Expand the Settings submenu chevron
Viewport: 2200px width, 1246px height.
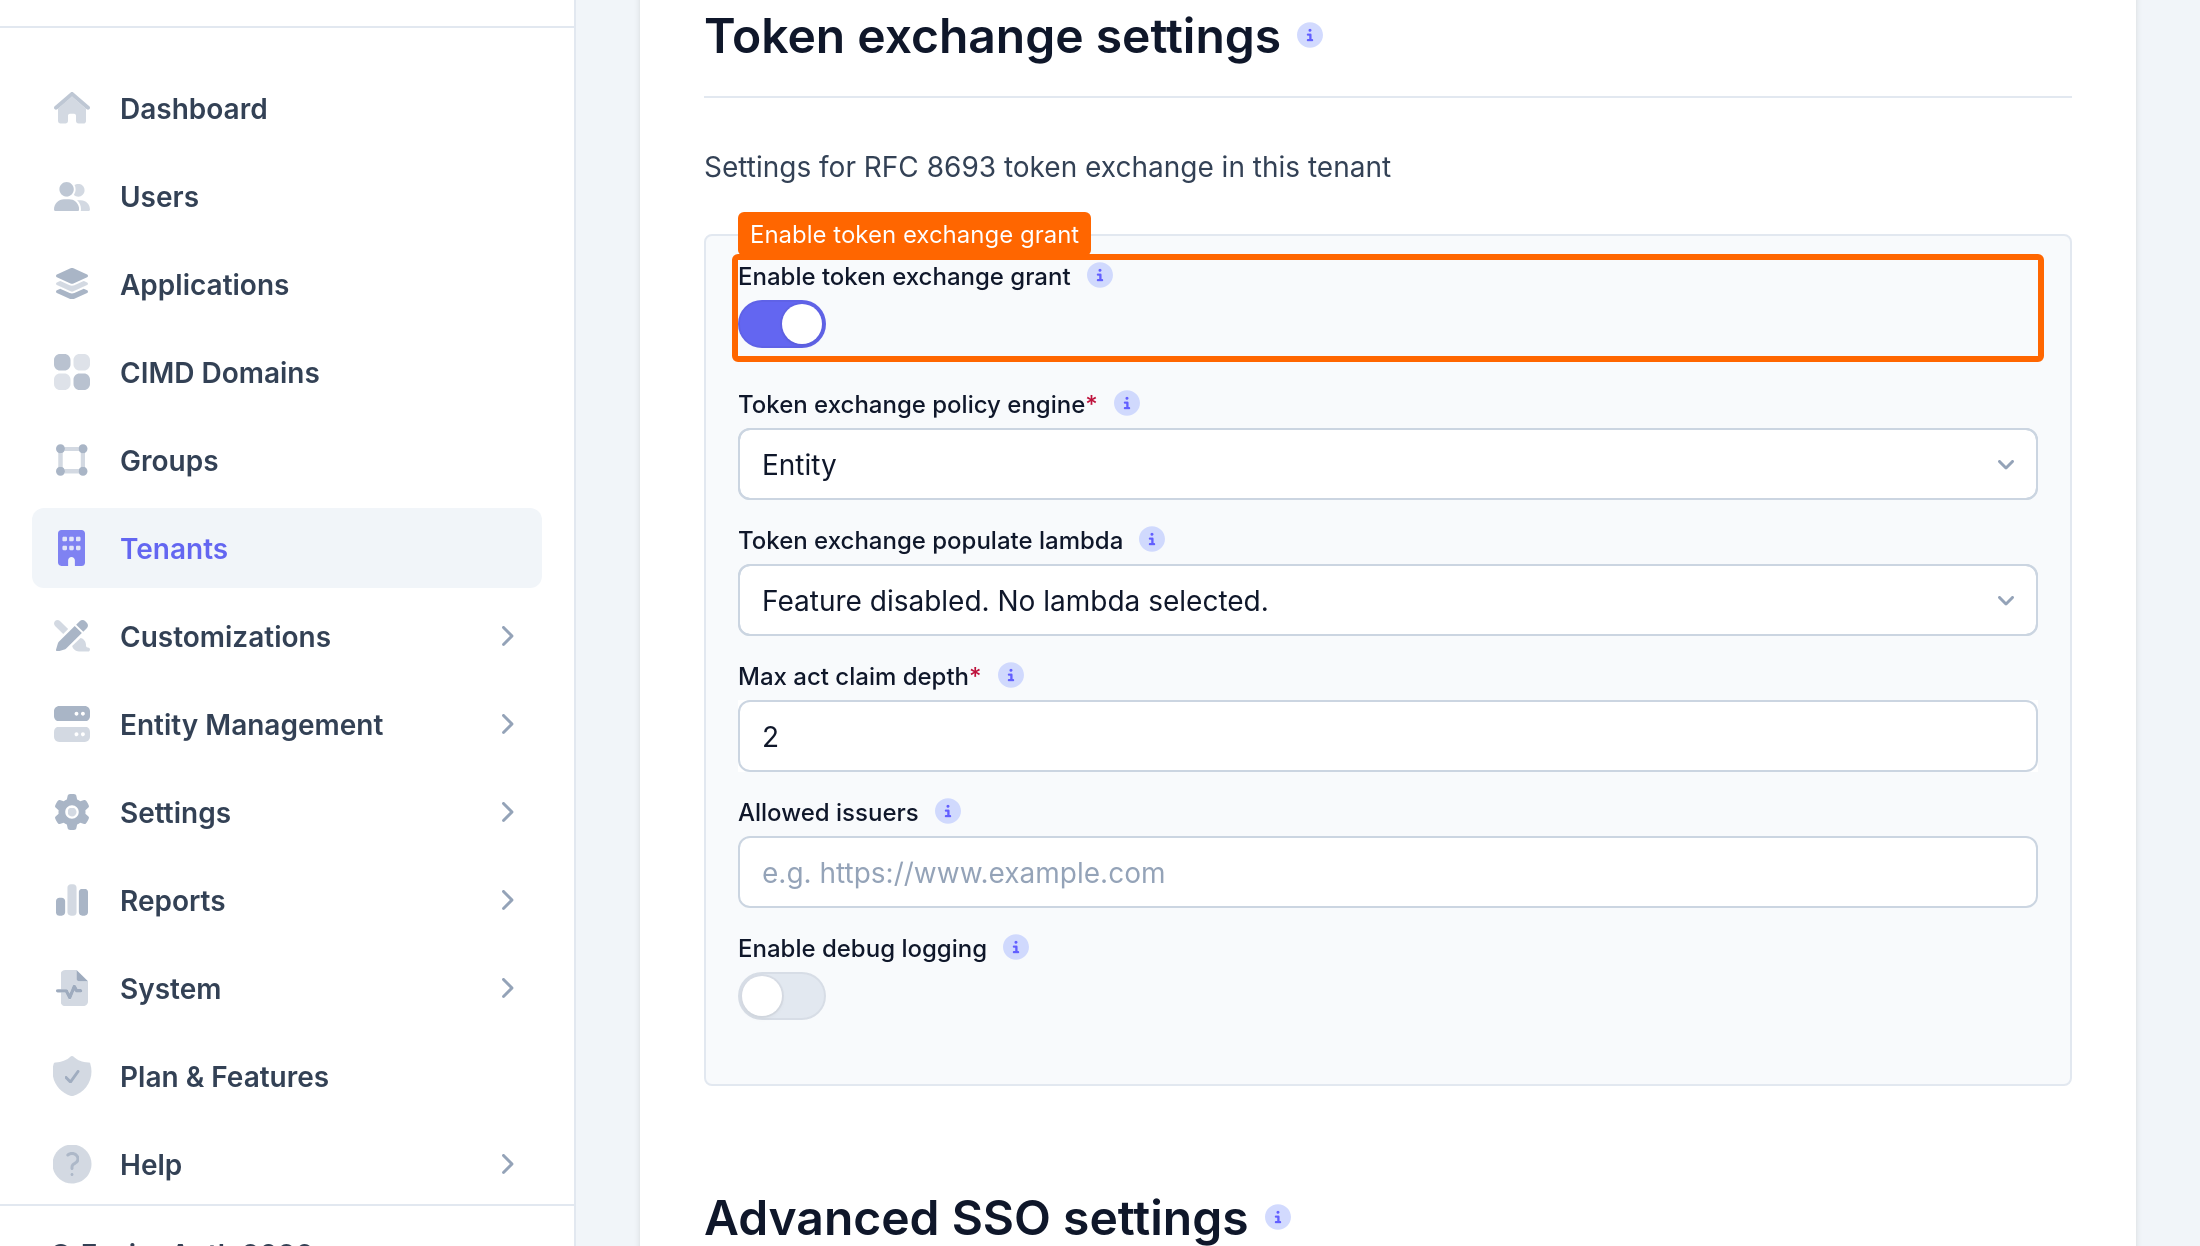click(x=508, y=812)
